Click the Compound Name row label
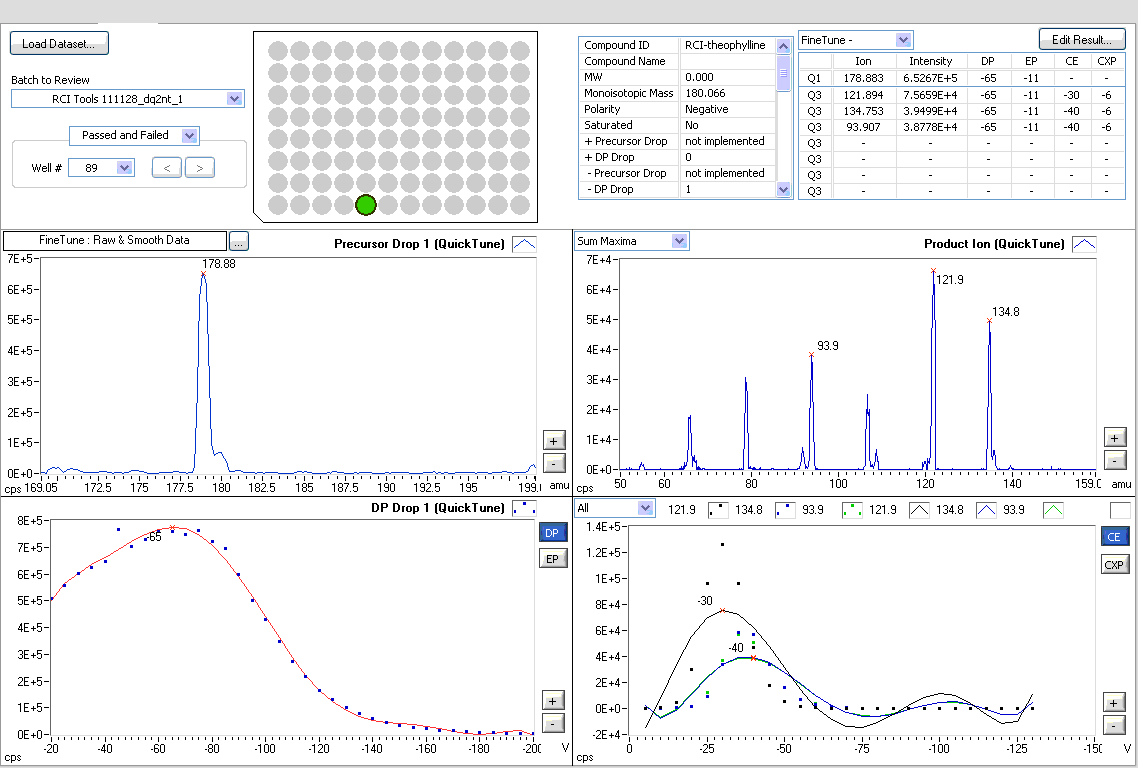The image size is (1138, 768). click(629, 61)
